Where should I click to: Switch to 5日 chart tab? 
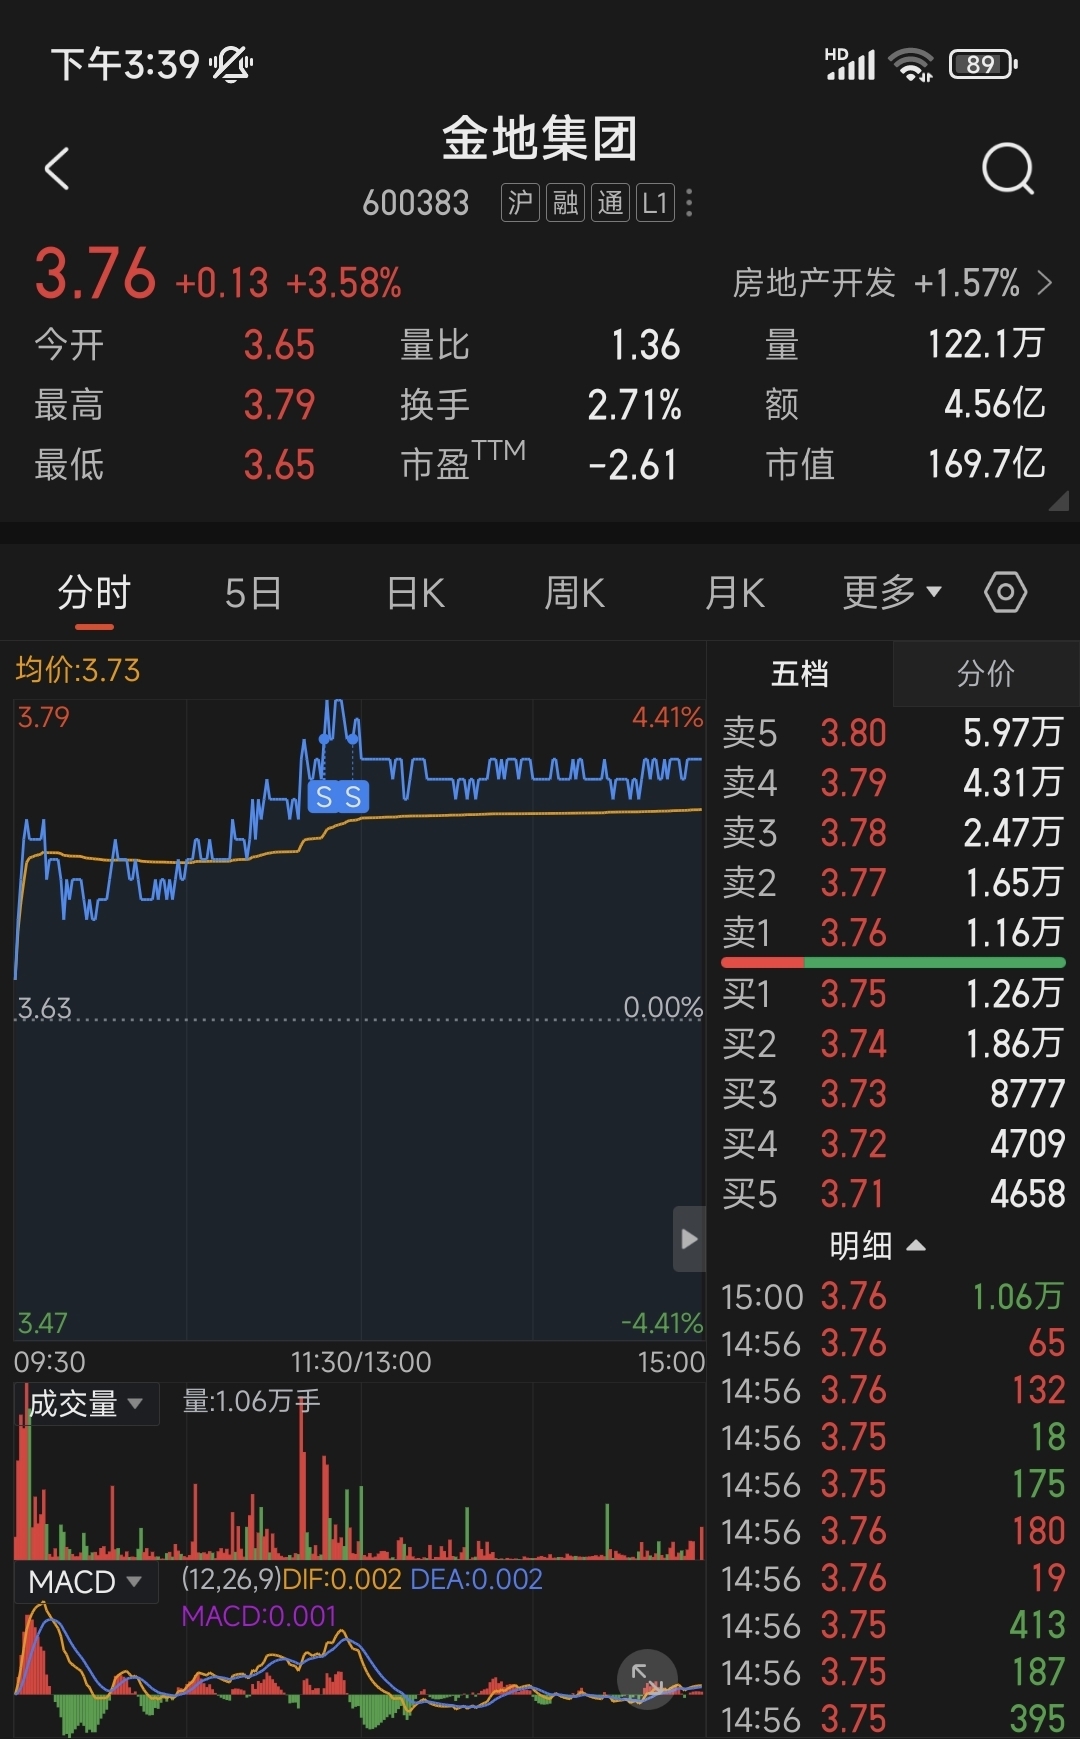click(x=253, y=593)
